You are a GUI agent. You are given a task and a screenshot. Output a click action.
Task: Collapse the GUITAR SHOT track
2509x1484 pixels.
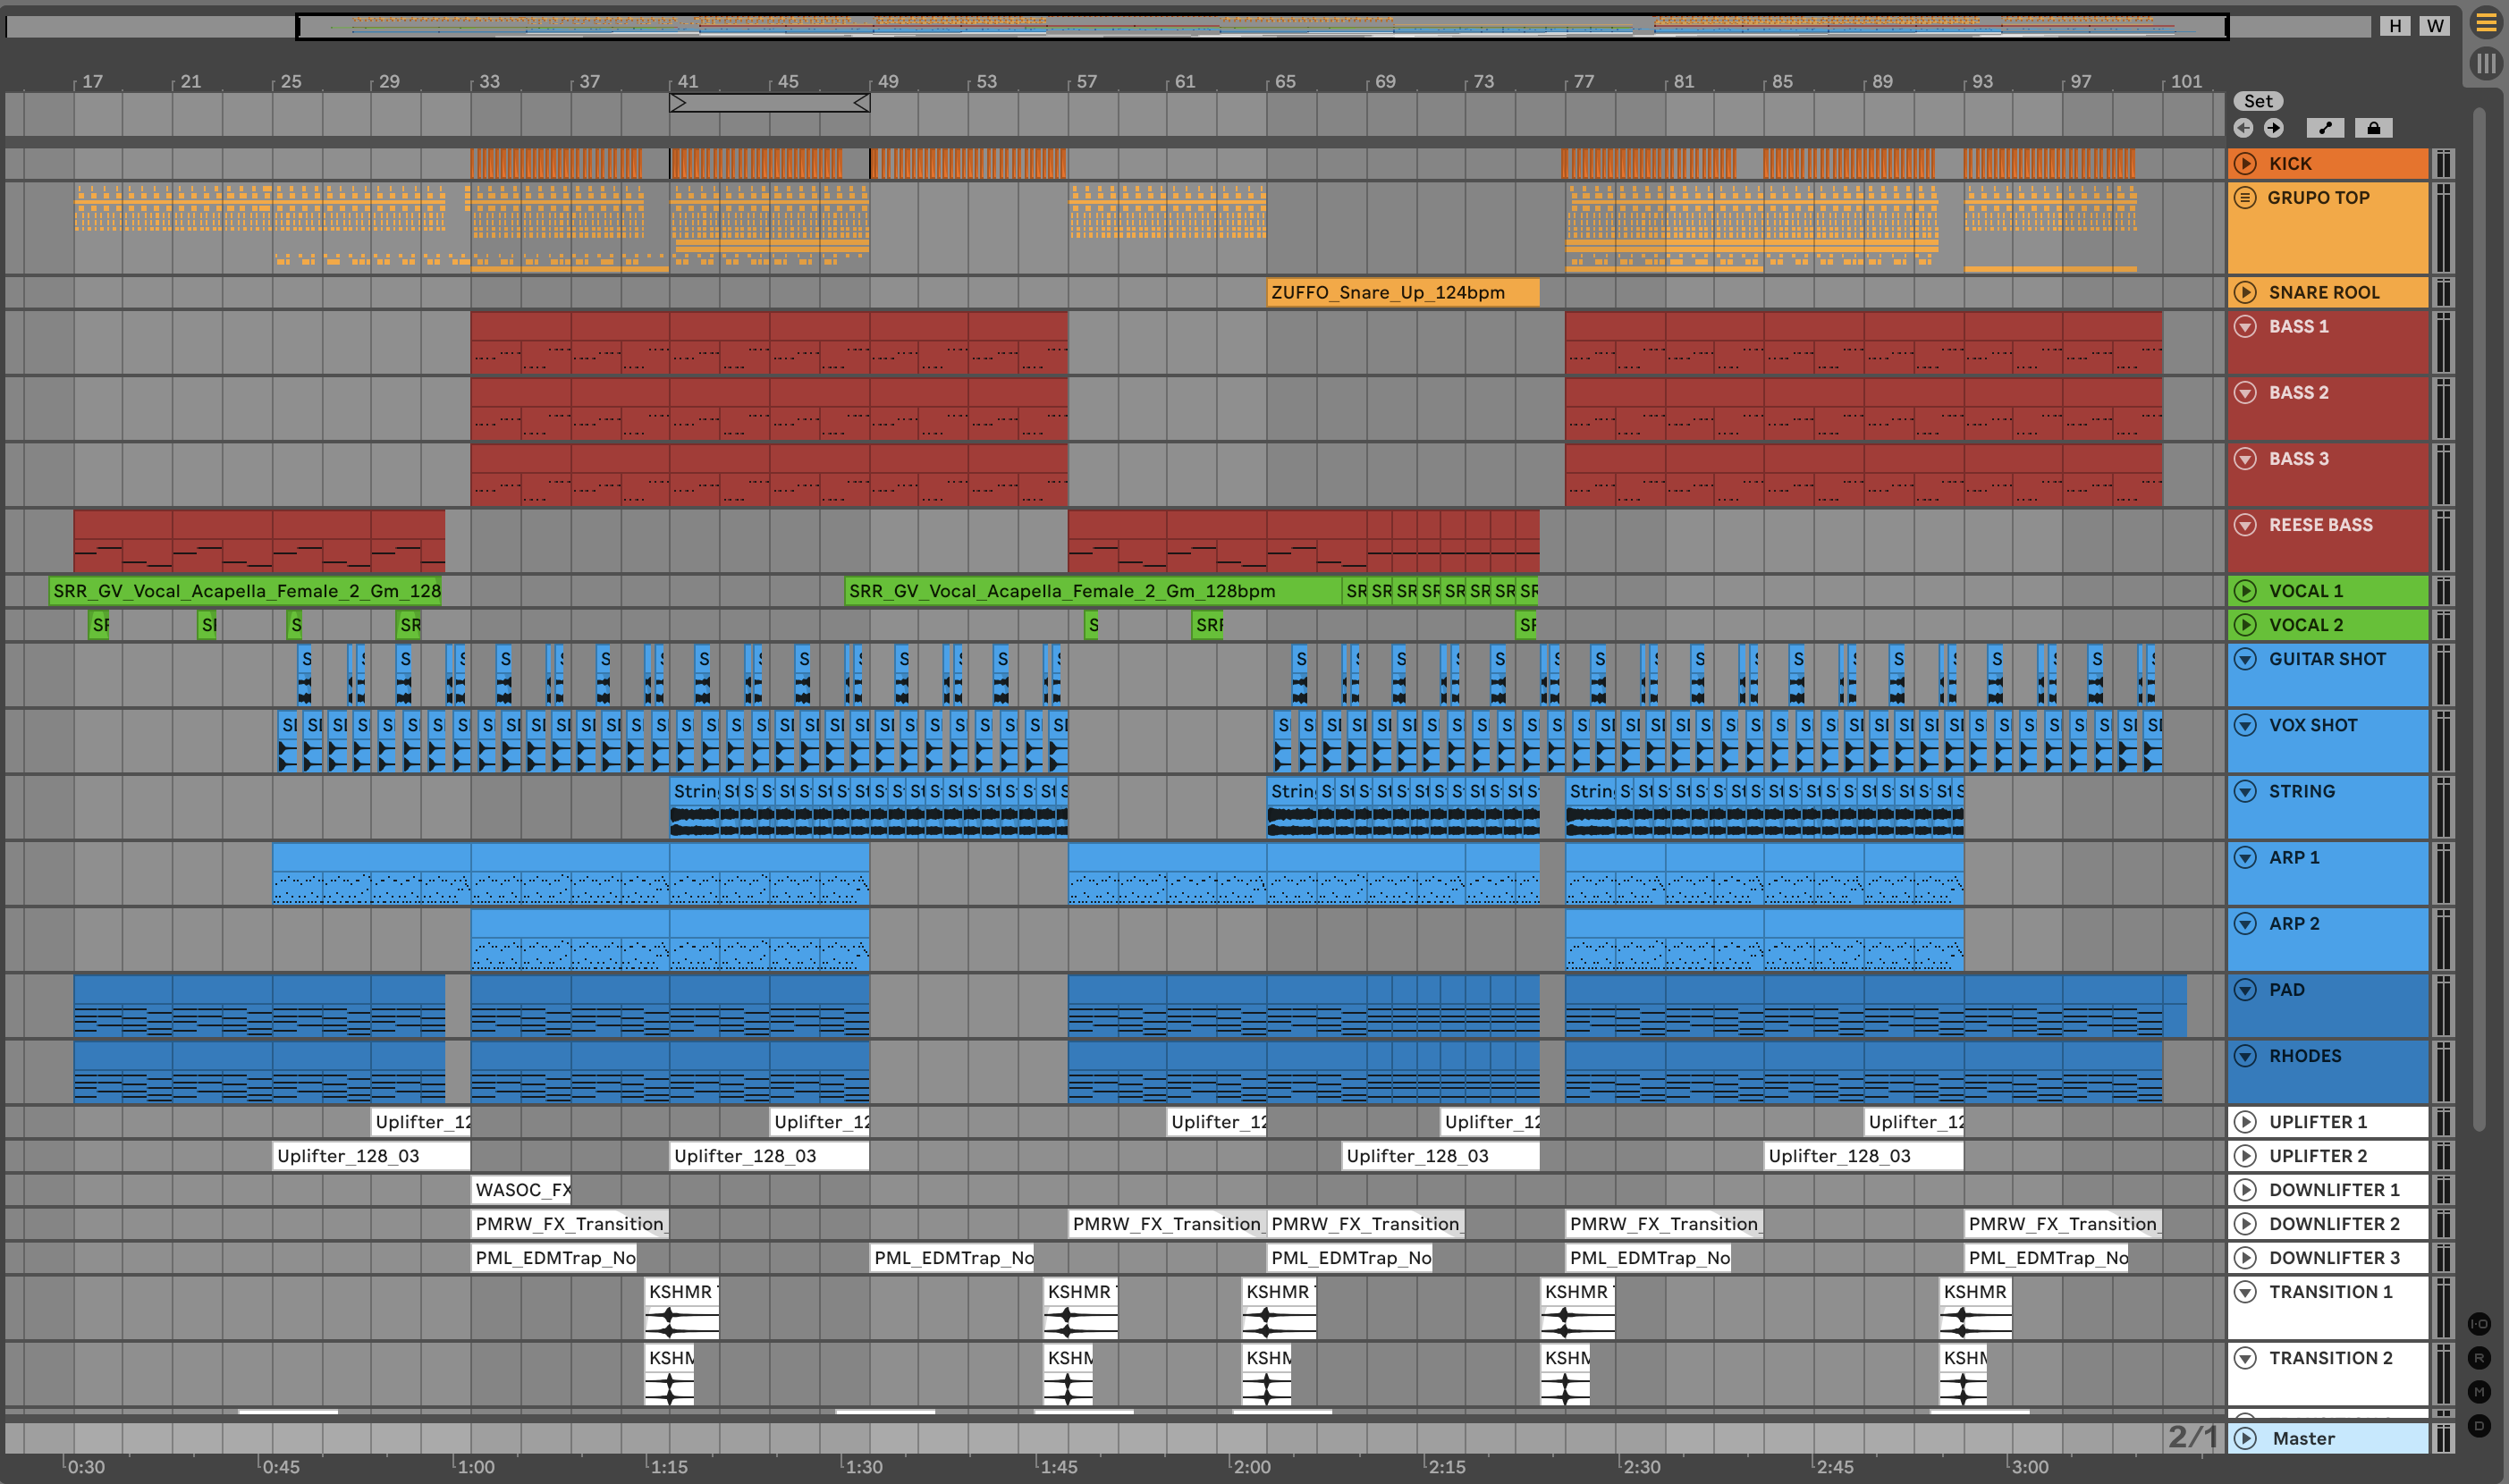pyautogui.click(x=2245, y=659)
